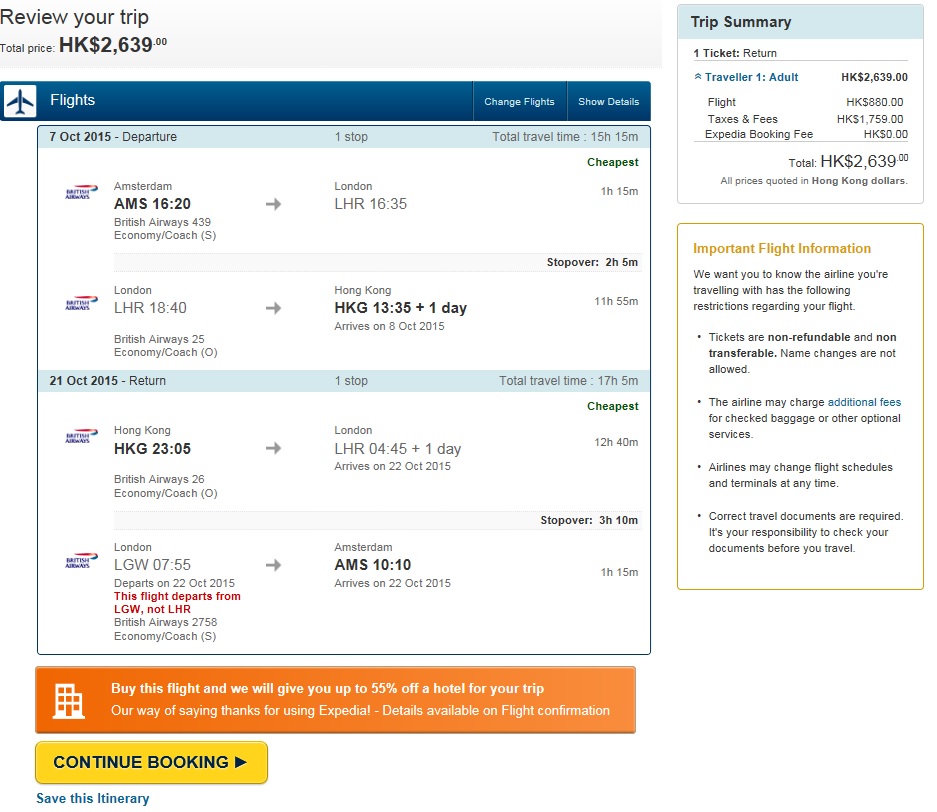Collapse the Traveller 1 chevron icon
The height and width of the screenshot is (812, 937).
697,76
